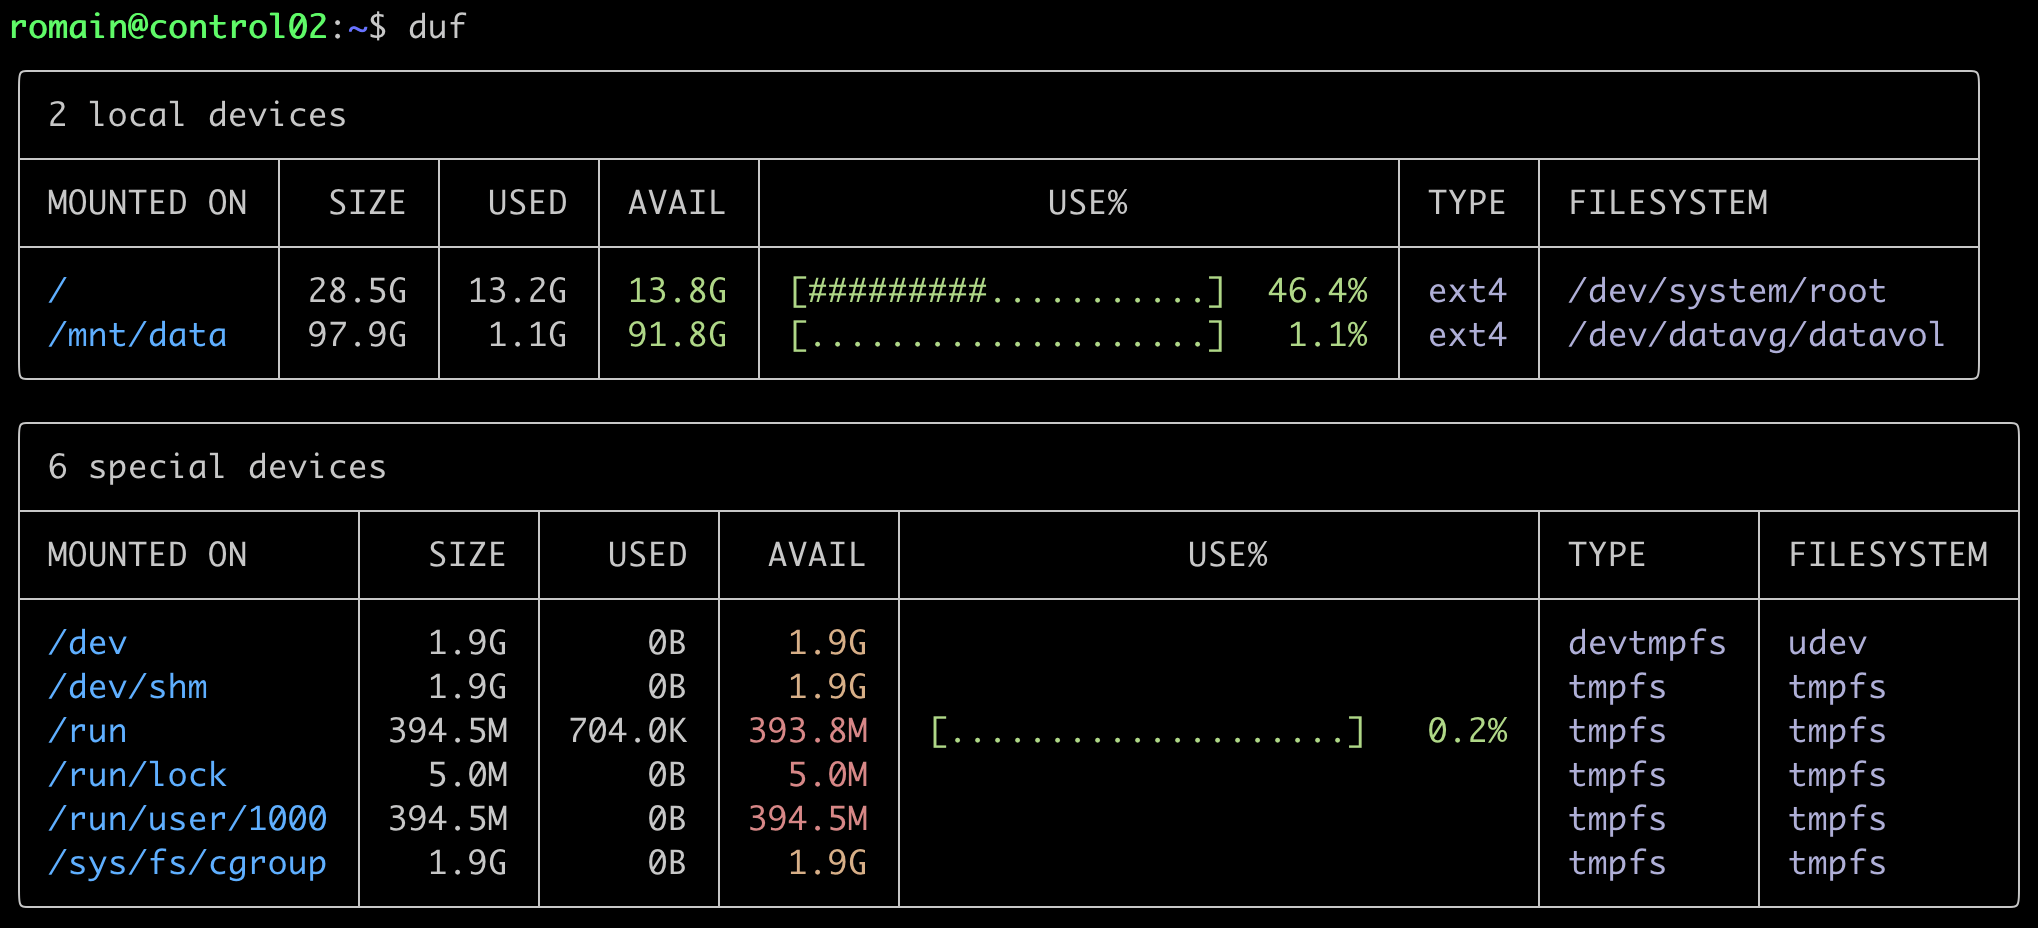Click the 1.1% usage percentage
This screenshot has width=2038, height=928.
click(x=1327, y=335)
